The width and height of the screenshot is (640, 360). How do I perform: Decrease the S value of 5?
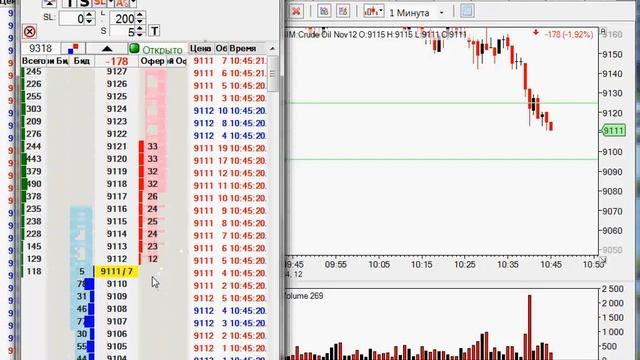[140, 35]
